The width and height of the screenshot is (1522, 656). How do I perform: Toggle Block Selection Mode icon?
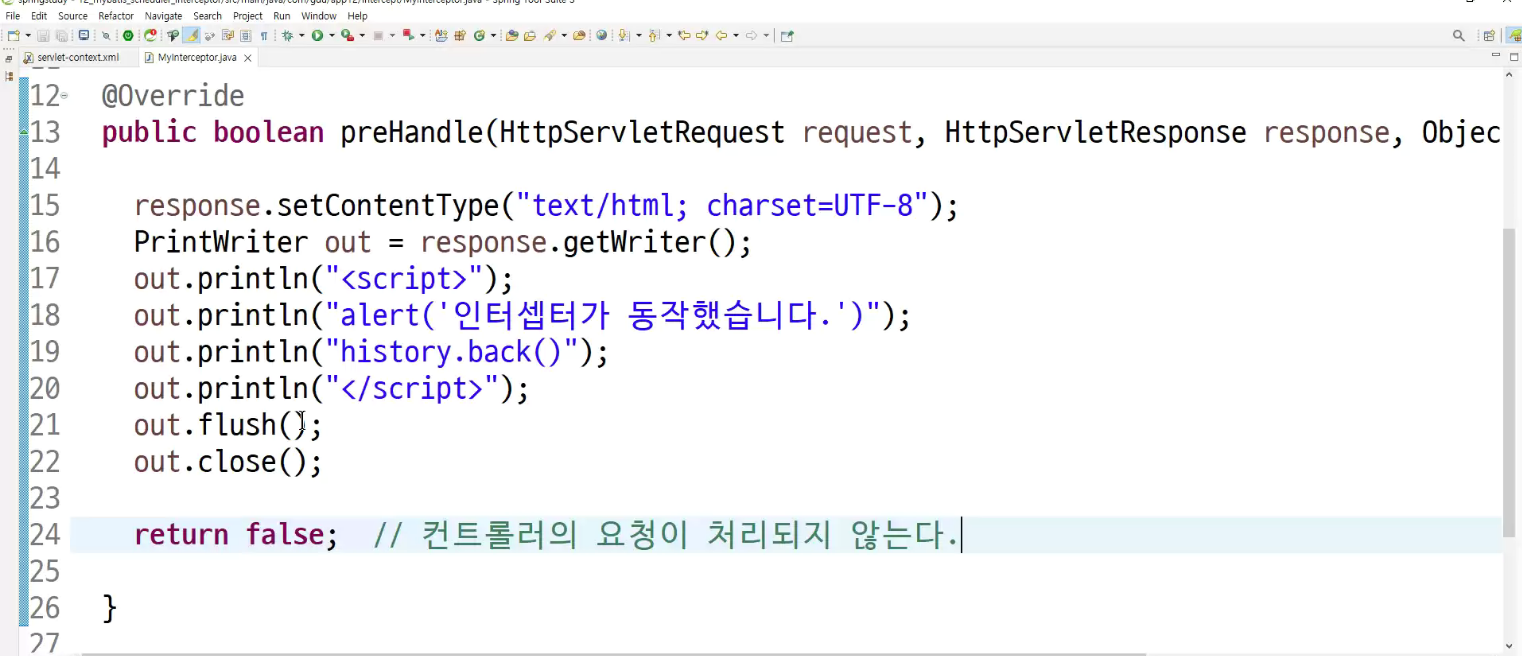click(x=245, y=35)
